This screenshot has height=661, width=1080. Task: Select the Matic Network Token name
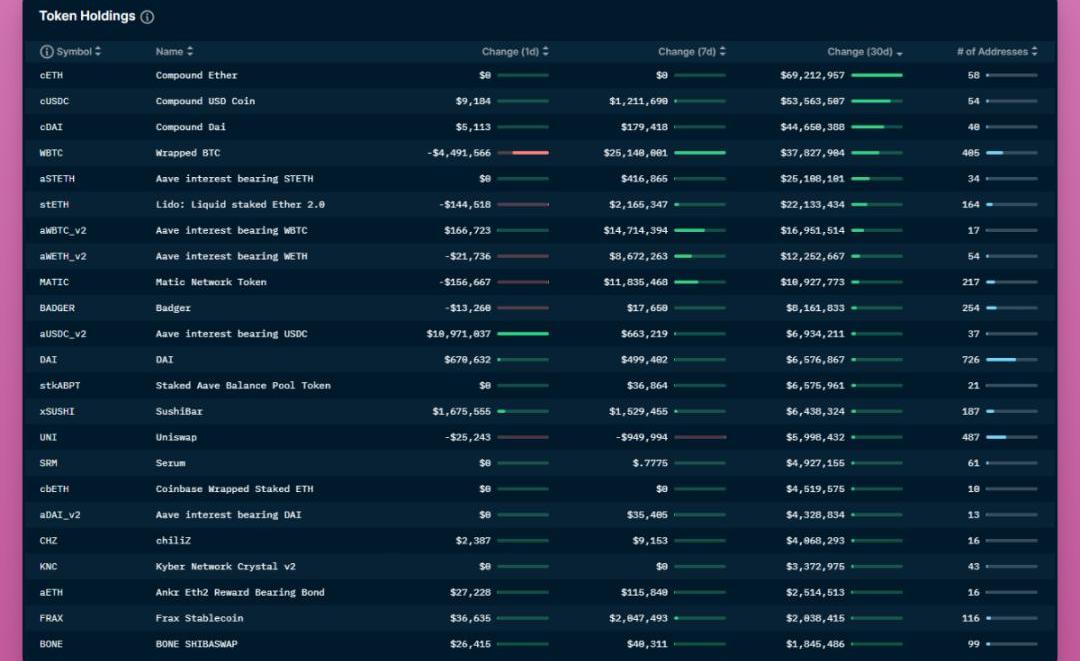[211, 282]
